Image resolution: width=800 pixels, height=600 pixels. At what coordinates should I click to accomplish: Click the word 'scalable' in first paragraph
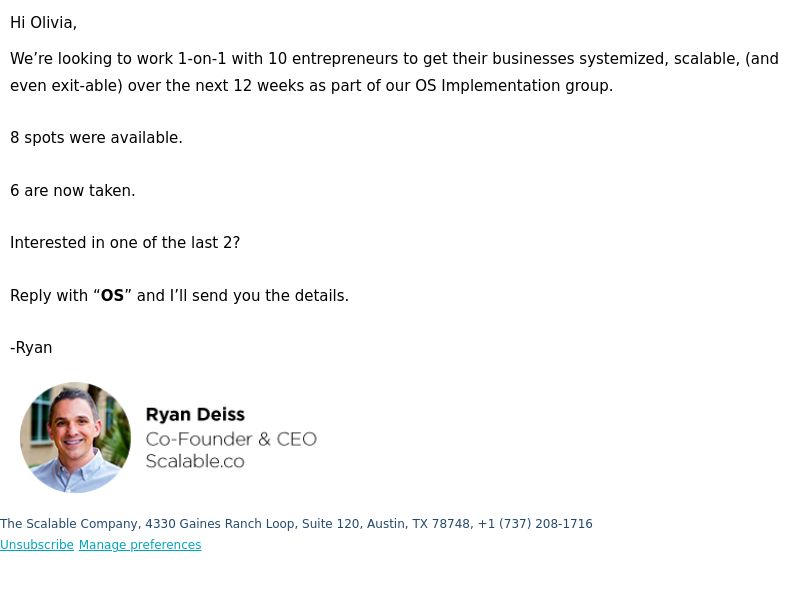707,59
